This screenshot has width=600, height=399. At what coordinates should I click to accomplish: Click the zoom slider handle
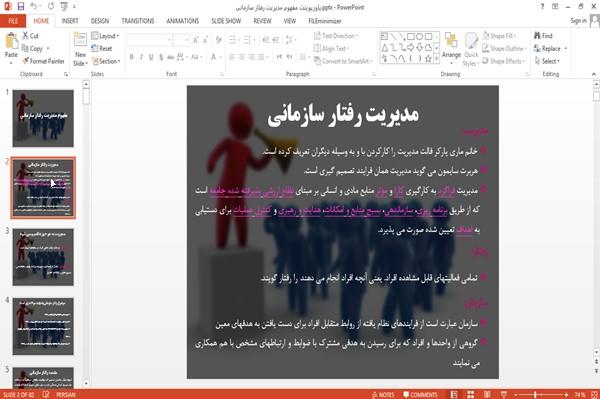pos(535,394)
